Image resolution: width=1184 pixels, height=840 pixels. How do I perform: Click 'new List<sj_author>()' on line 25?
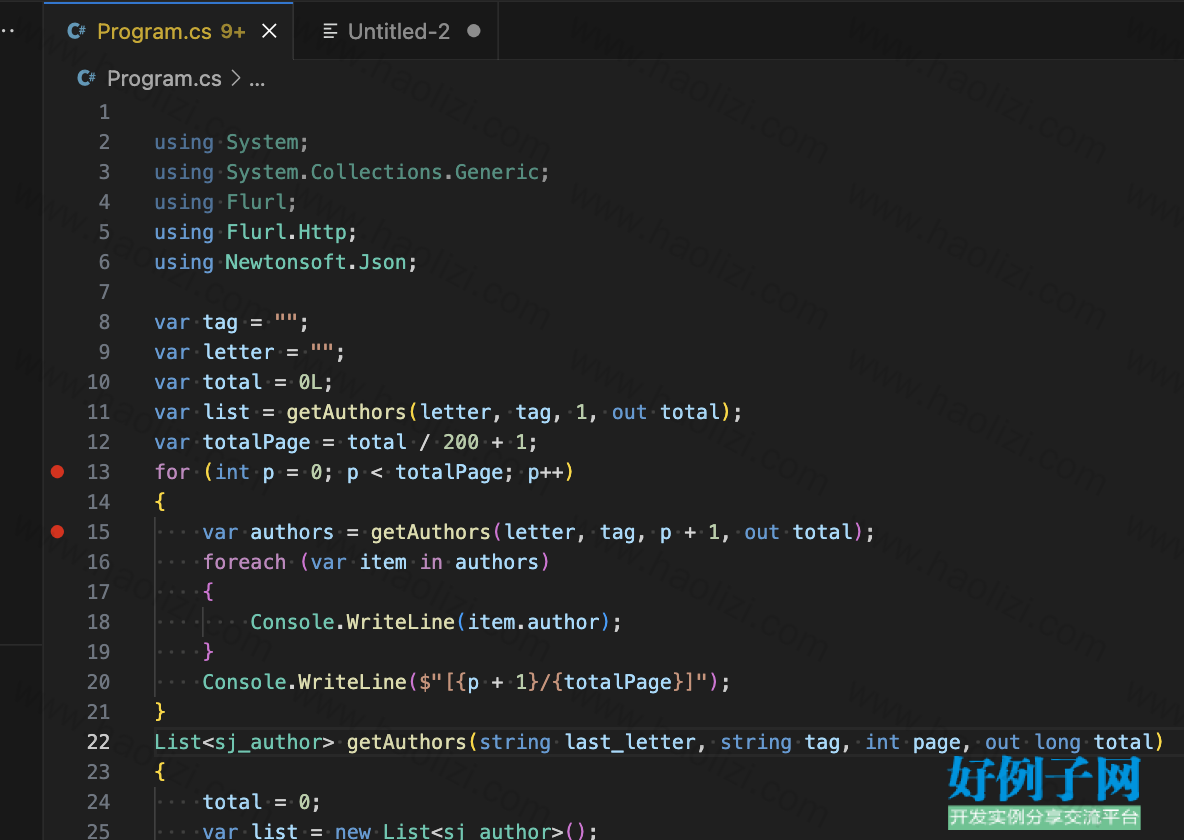coord(460,831)
